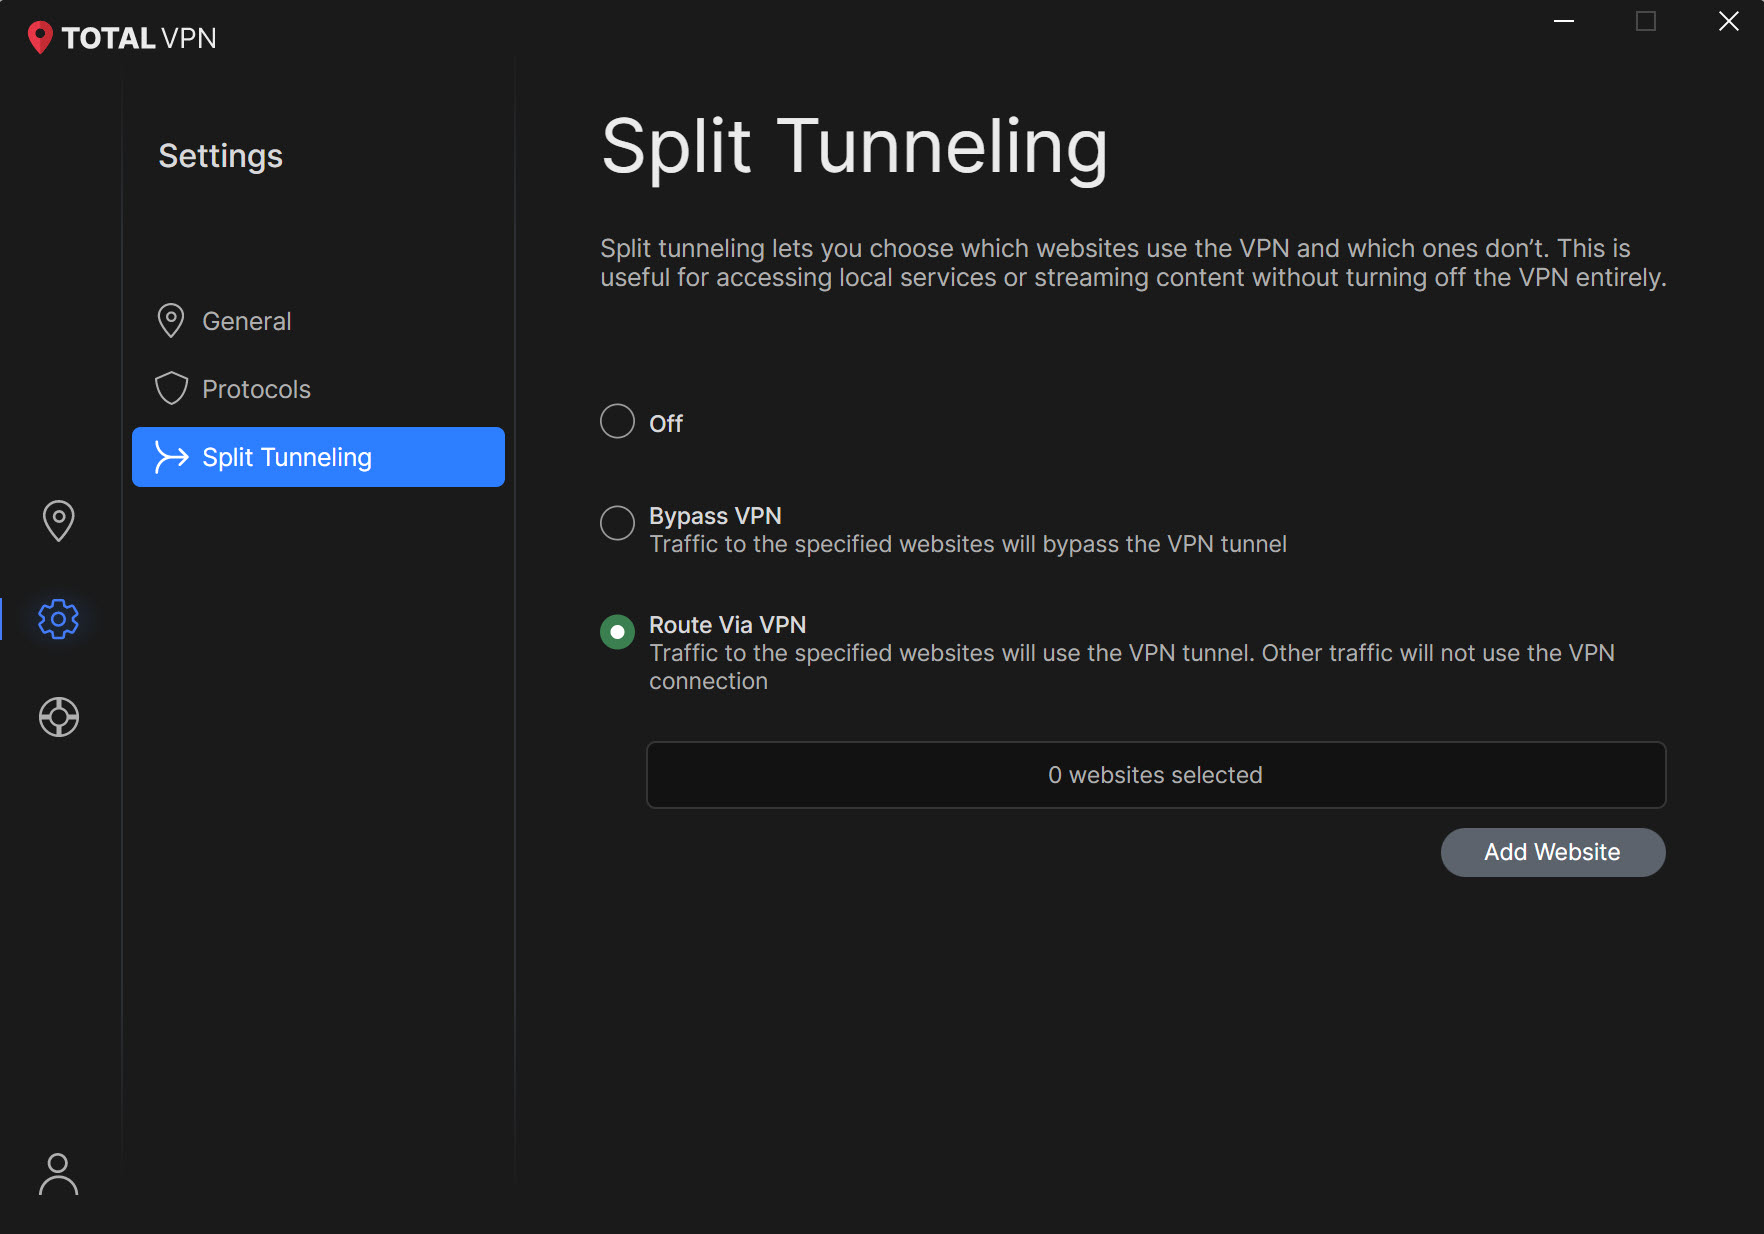Open the General settings label
Image resolution: width=1764 pixels, height=1234 pixels.
point(247,321)
